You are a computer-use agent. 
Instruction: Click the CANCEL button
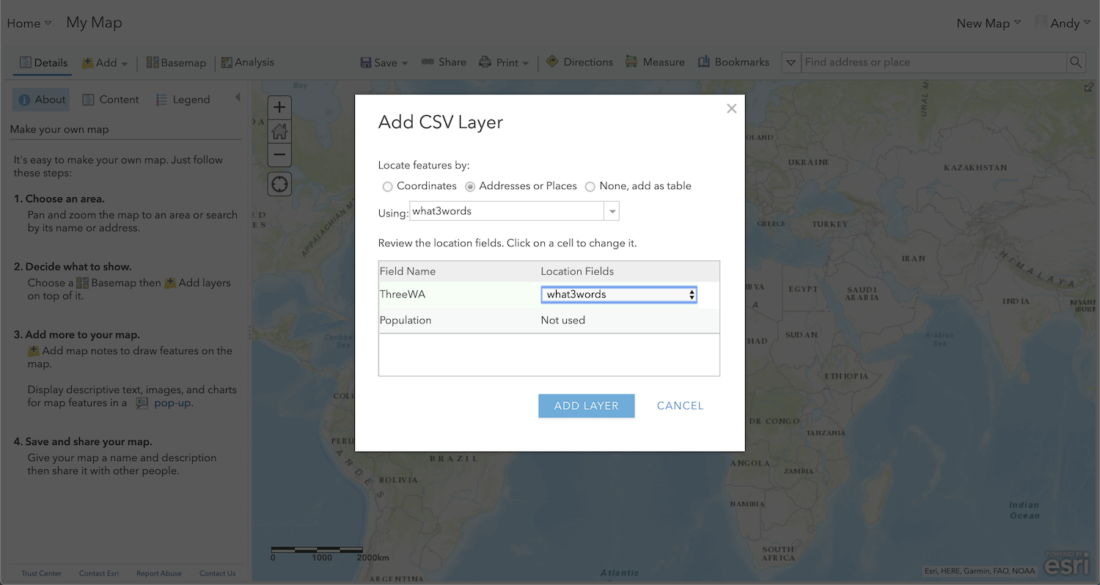tap(680, 405)
